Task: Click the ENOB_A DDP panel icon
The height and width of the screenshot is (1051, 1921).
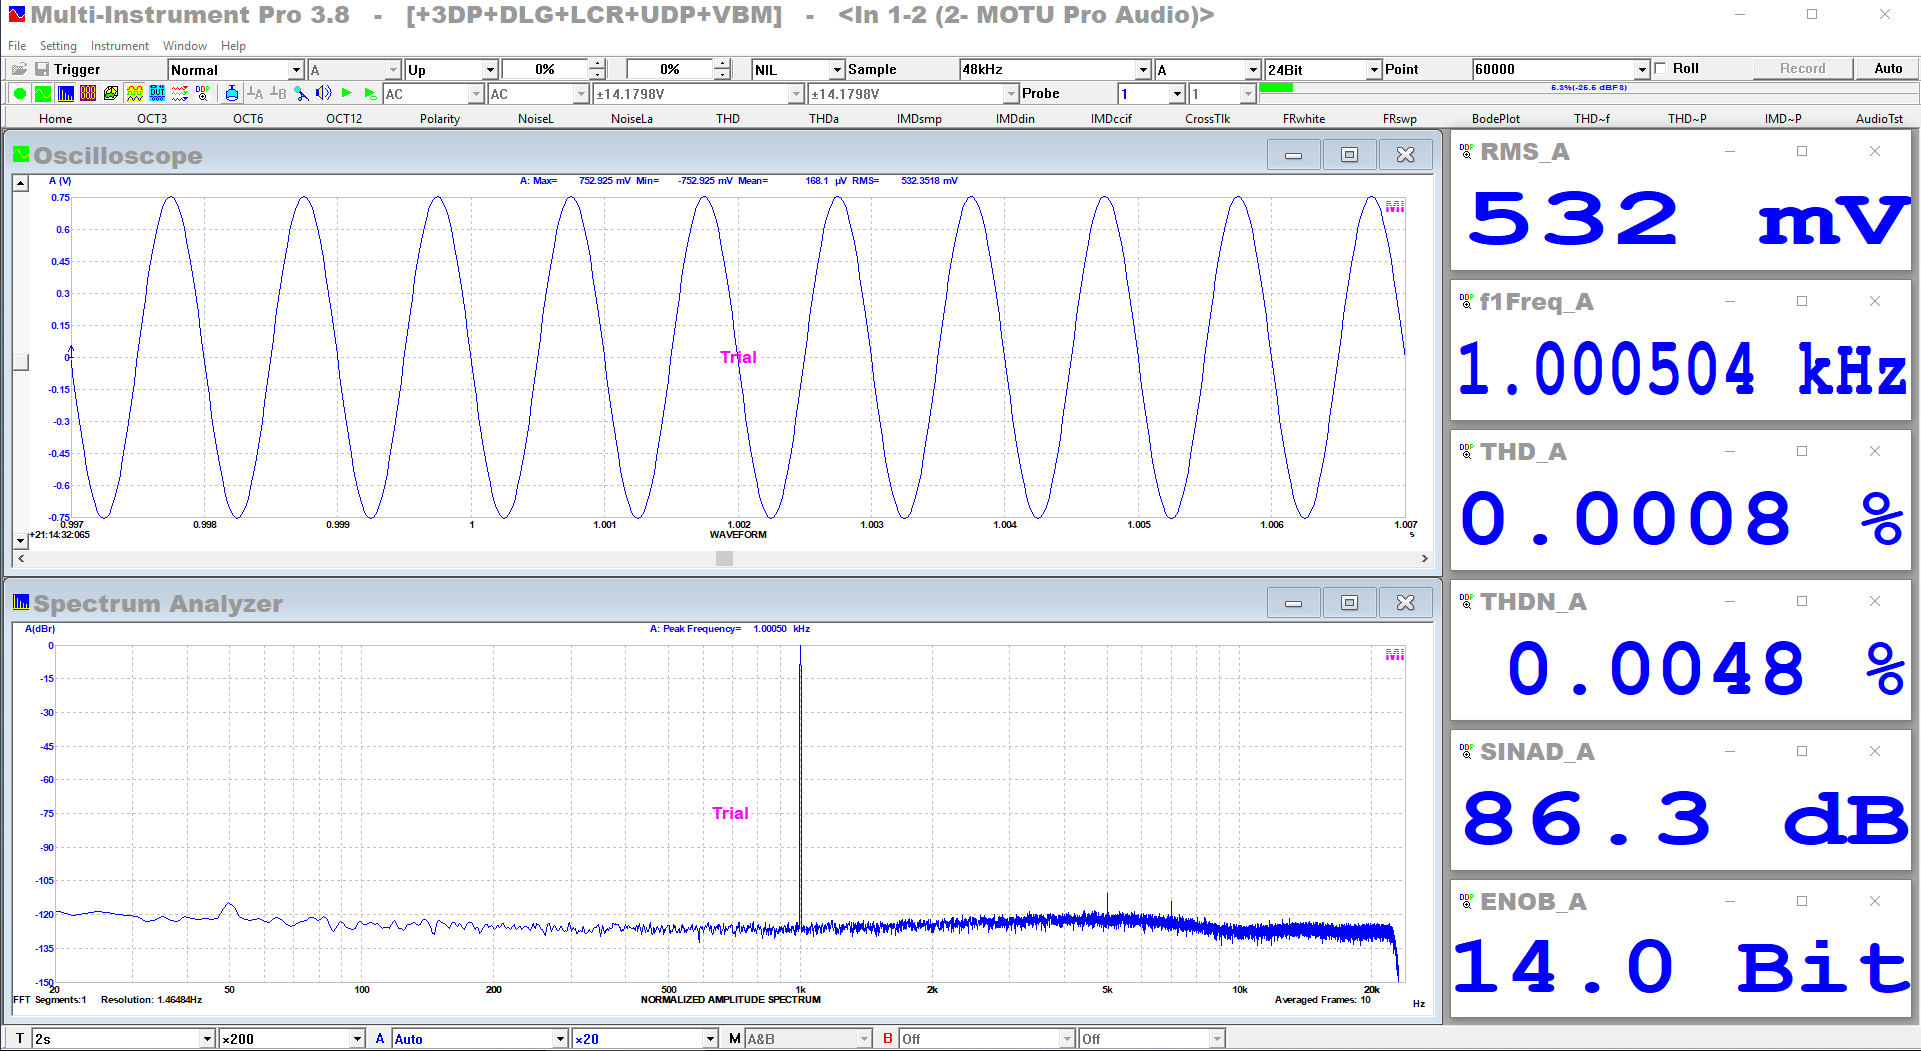Action: click(1466, 901)
